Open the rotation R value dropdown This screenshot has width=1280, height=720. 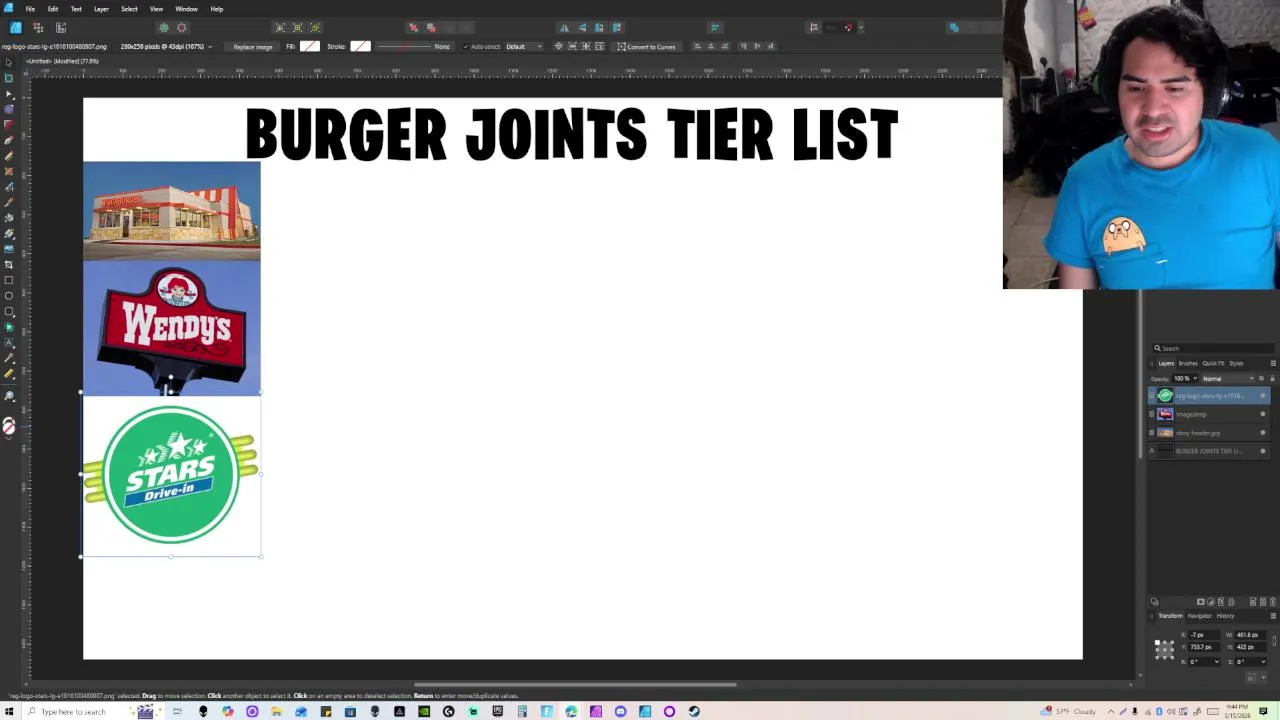click(x=1216, y=662)
